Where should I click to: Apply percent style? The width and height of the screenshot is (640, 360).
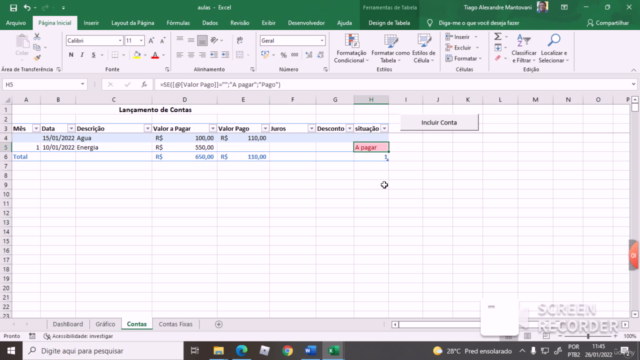click(x=284, y=55)
